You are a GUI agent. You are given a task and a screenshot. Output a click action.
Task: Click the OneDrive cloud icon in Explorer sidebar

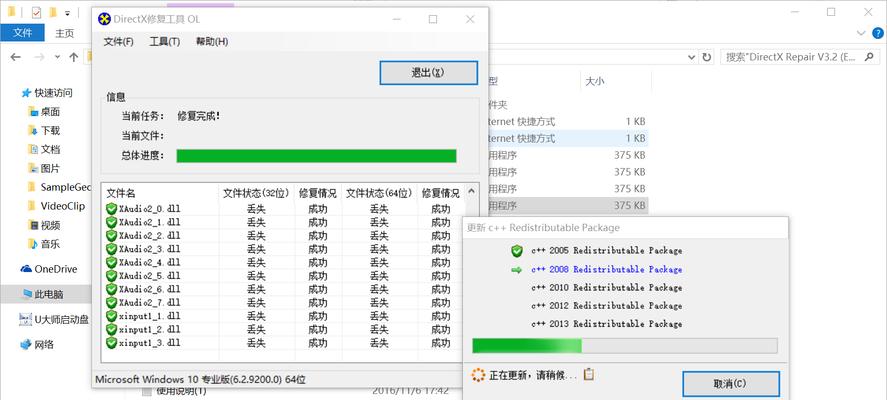pos(26,269)
